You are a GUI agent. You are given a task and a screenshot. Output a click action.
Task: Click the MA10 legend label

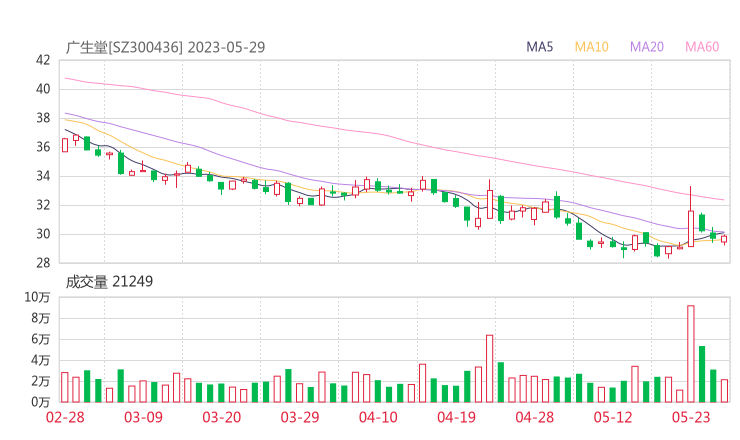point(591,47)
